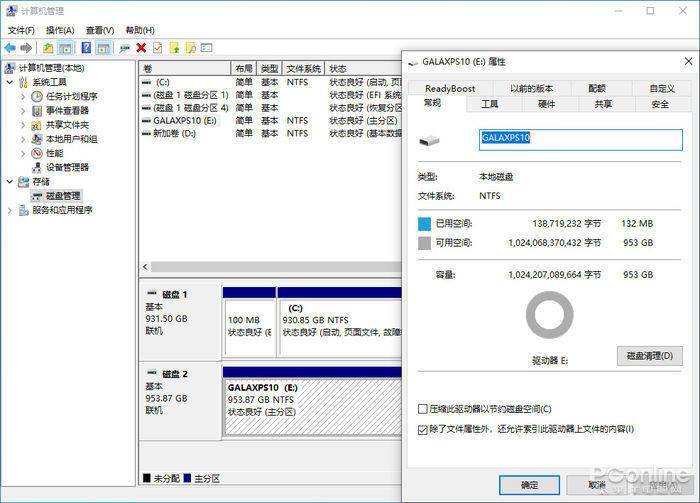The image size is (700, 503).
Task: Switch to the 工具 tab
Action: pyautogui.click(x=490, y=104)
